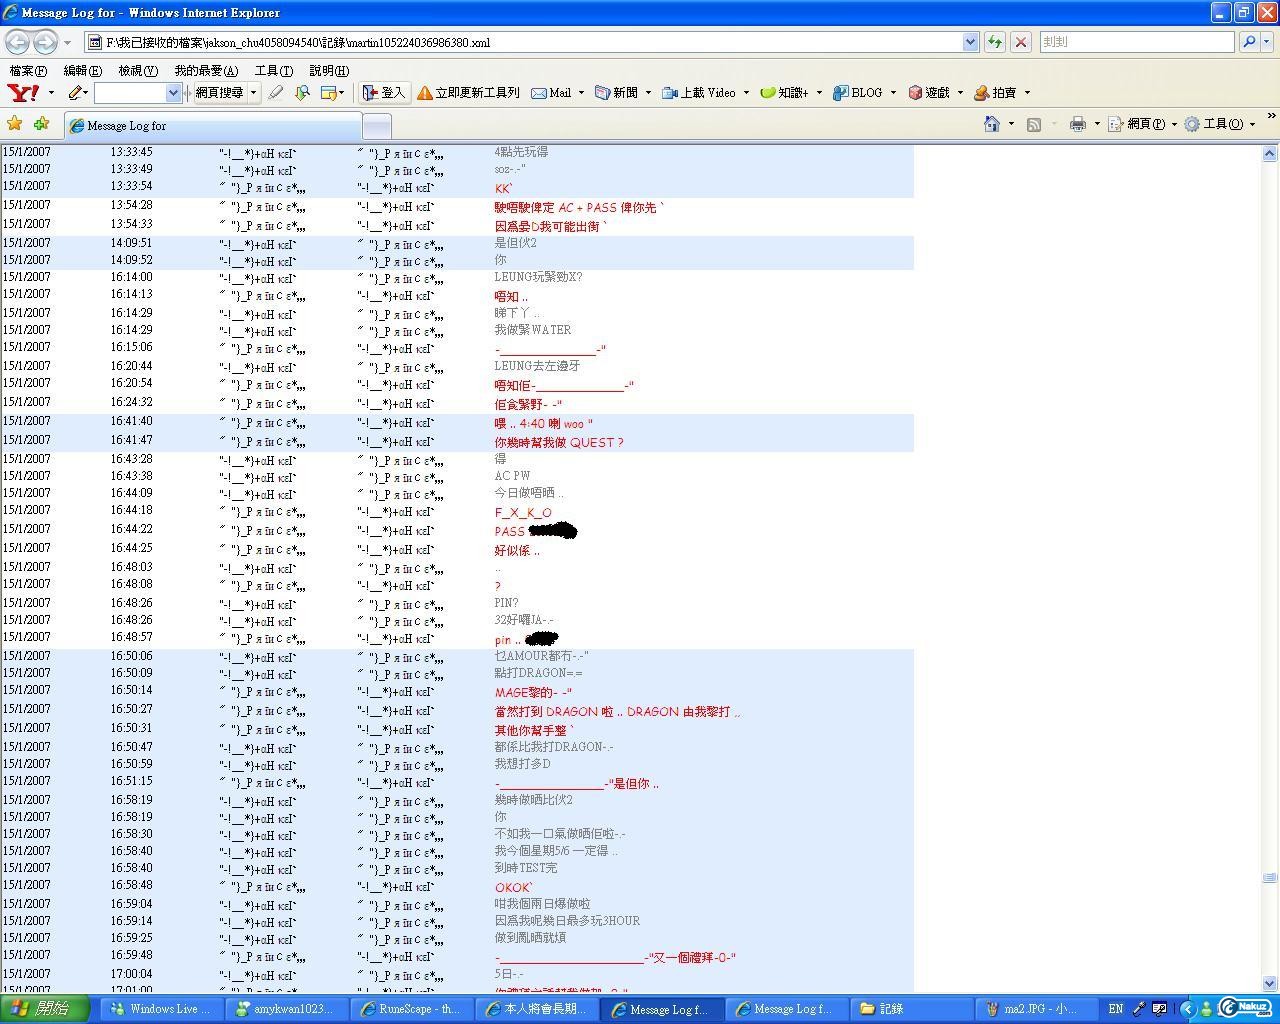The image size is (1280, 1024).
Task: Click the scrollbar down arrow
Action: coord(1269,983)
